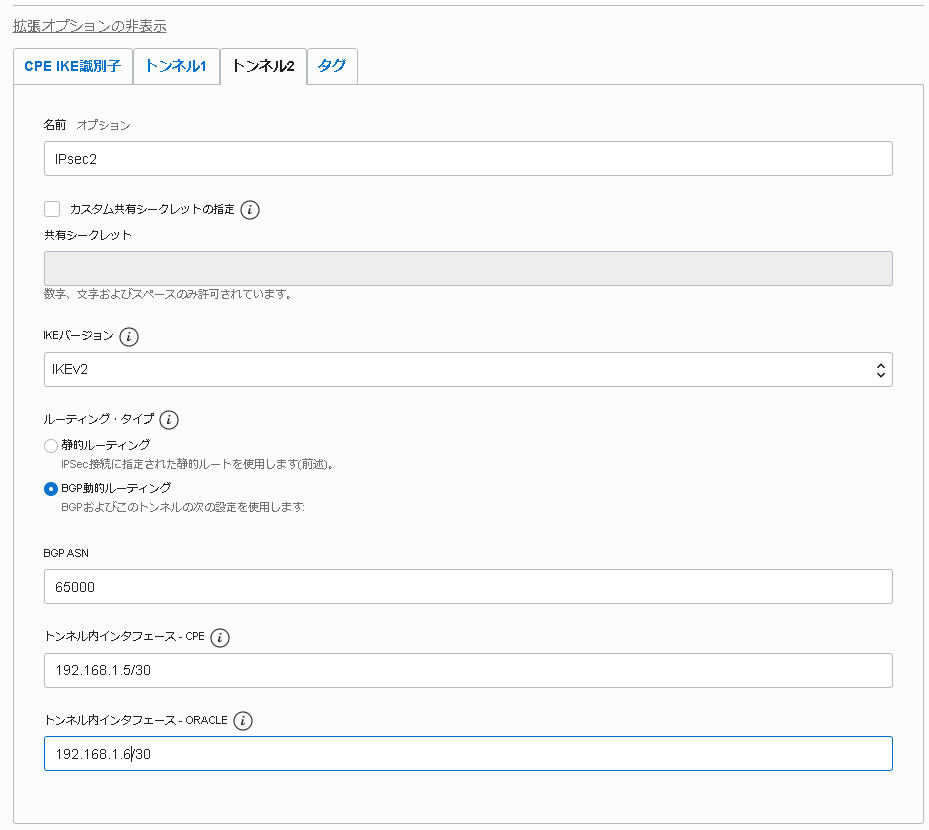The height and width of the screenshot is (830, 929).
Task: Click info icon for トンネル内インタフェース - CPE
Action: click(220, 638)
